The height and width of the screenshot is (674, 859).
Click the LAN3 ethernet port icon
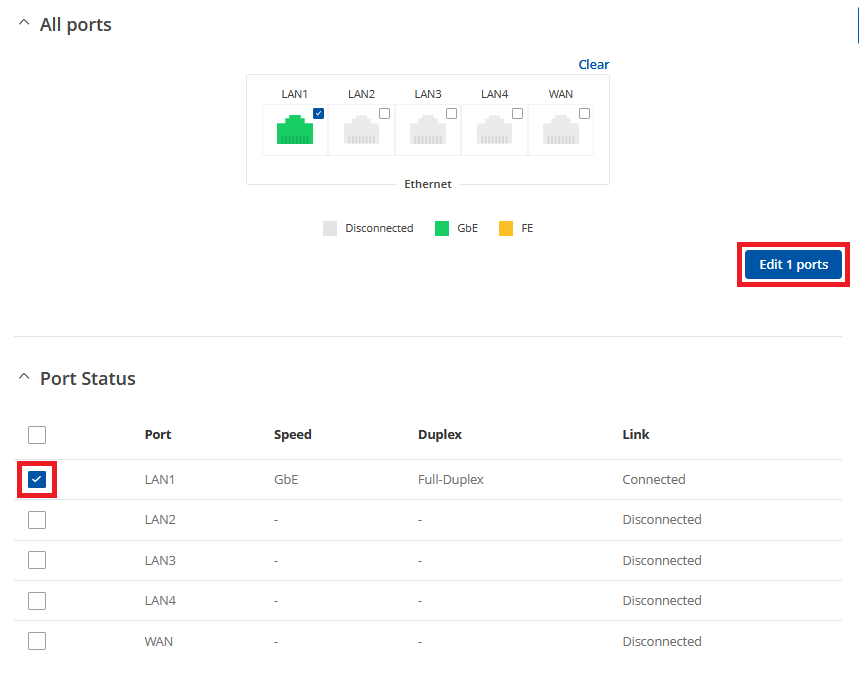tap(428, 131)
